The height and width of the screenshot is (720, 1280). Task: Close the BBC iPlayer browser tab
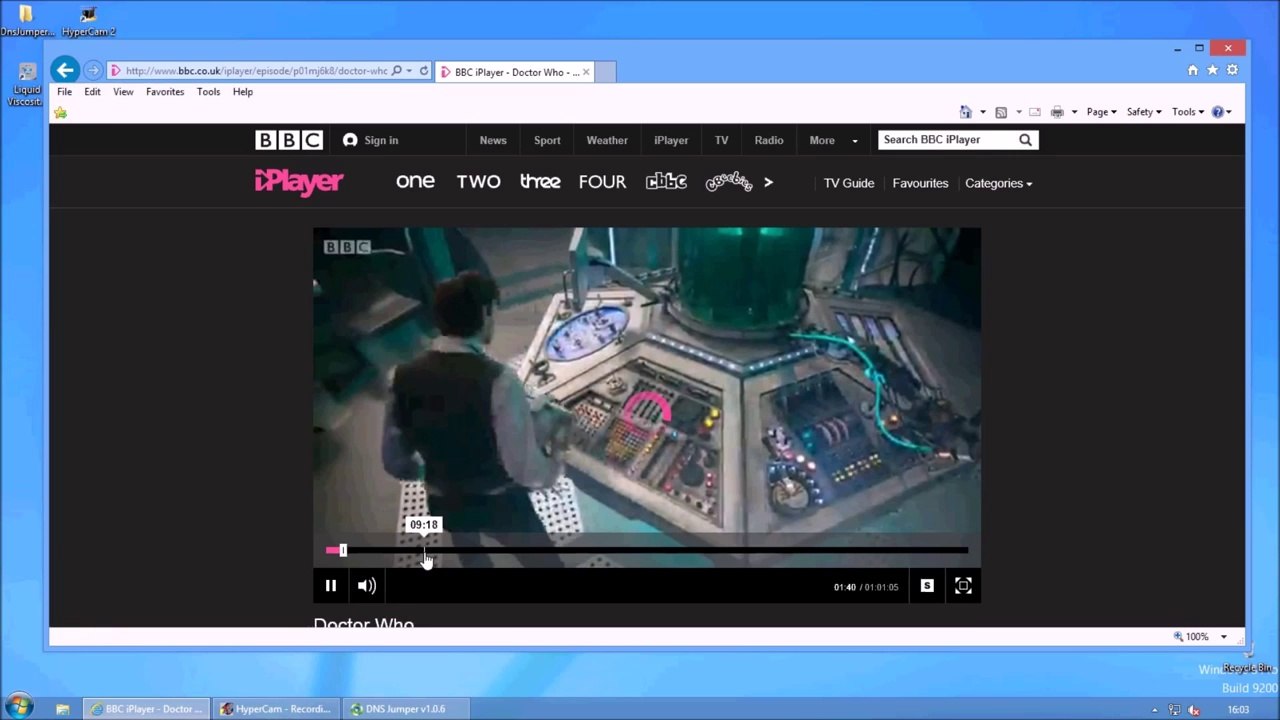point(586,72)
